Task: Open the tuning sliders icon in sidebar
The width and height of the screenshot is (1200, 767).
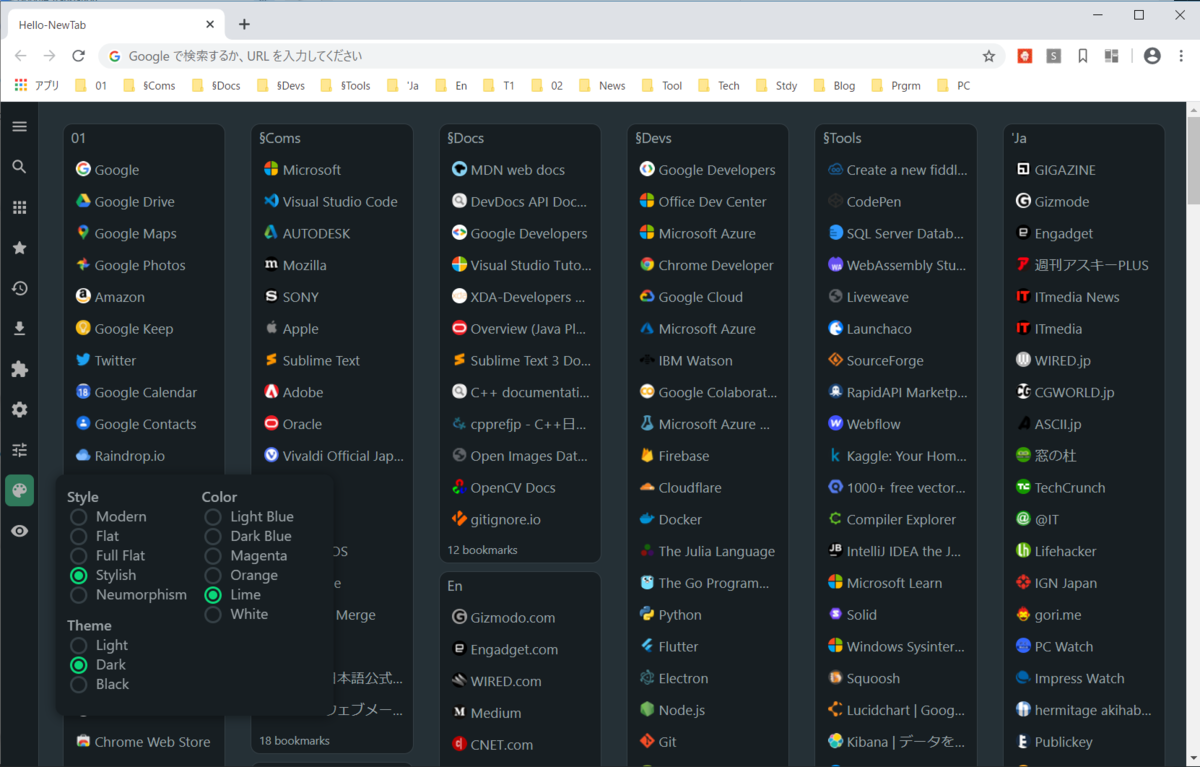Action: pos(19,450)
